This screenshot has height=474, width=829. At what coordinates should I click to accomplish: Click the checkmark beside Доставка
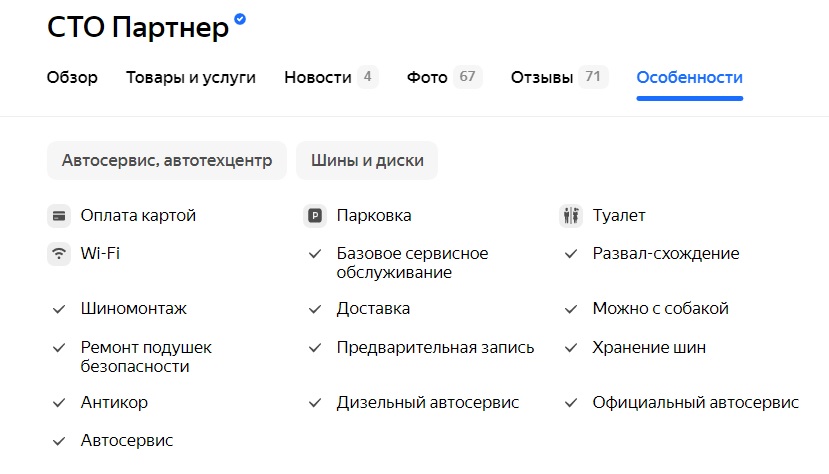[315, 309]
